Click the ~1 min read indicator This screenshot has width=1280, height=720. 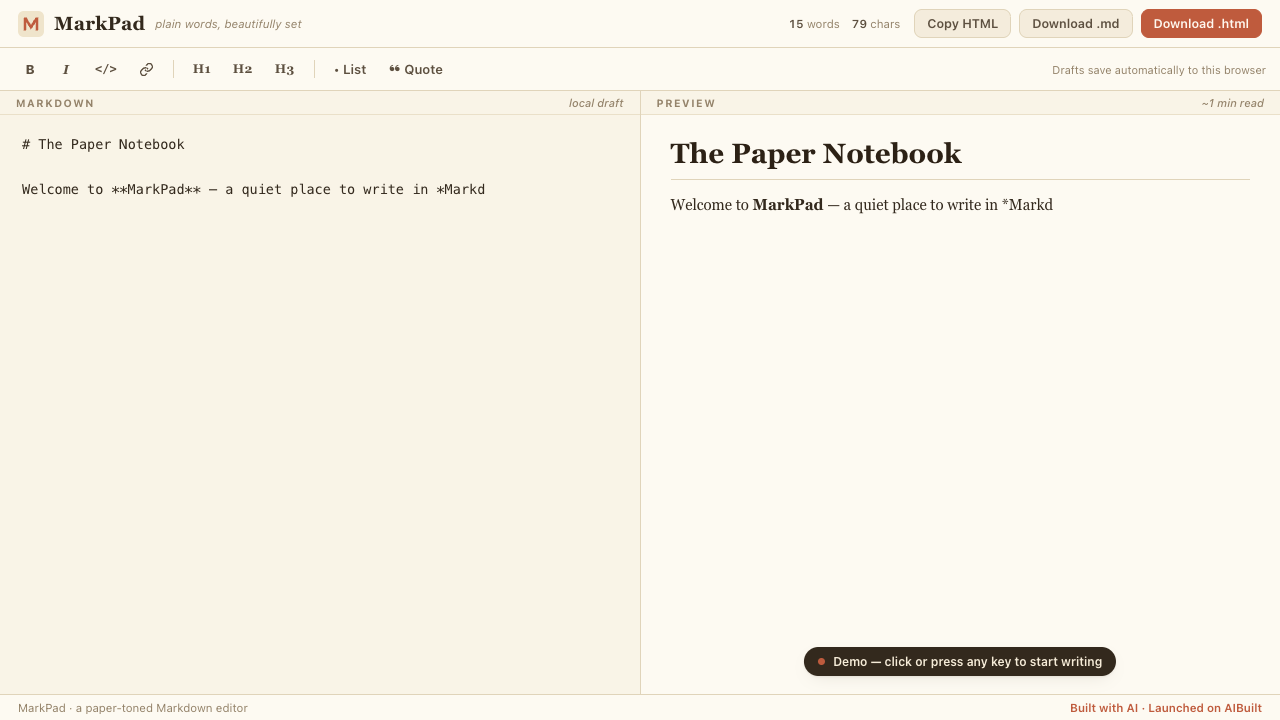pyautogui.click(x=1233, y=103)
